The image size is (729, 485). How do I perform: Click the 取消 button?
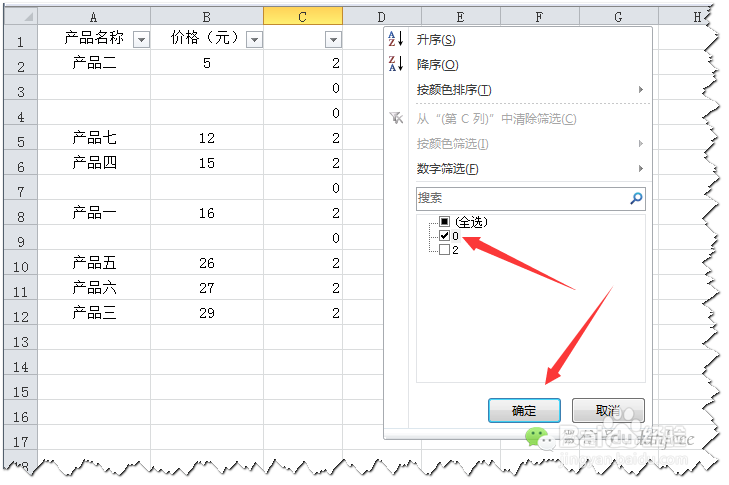point(608,411)
